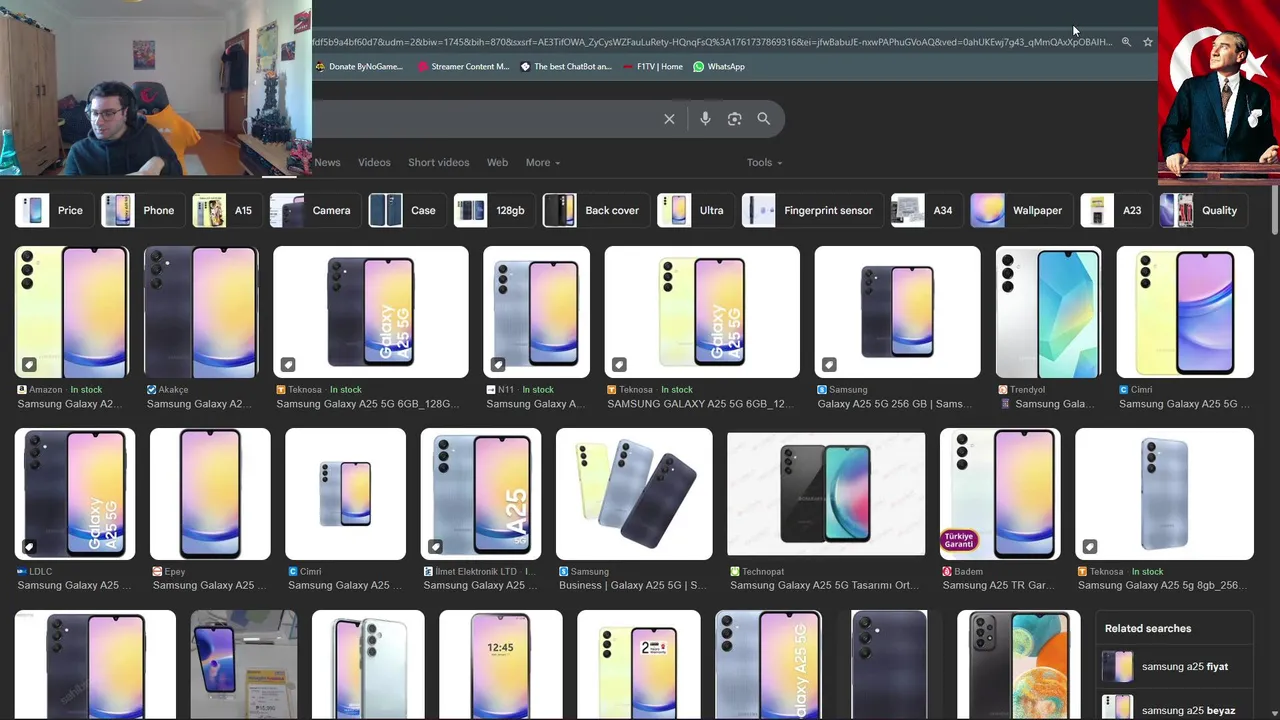Open Teknosa A25 5g 8gb_256 link
This screenshot has width=1280, height=720.
click(1161, 585)
